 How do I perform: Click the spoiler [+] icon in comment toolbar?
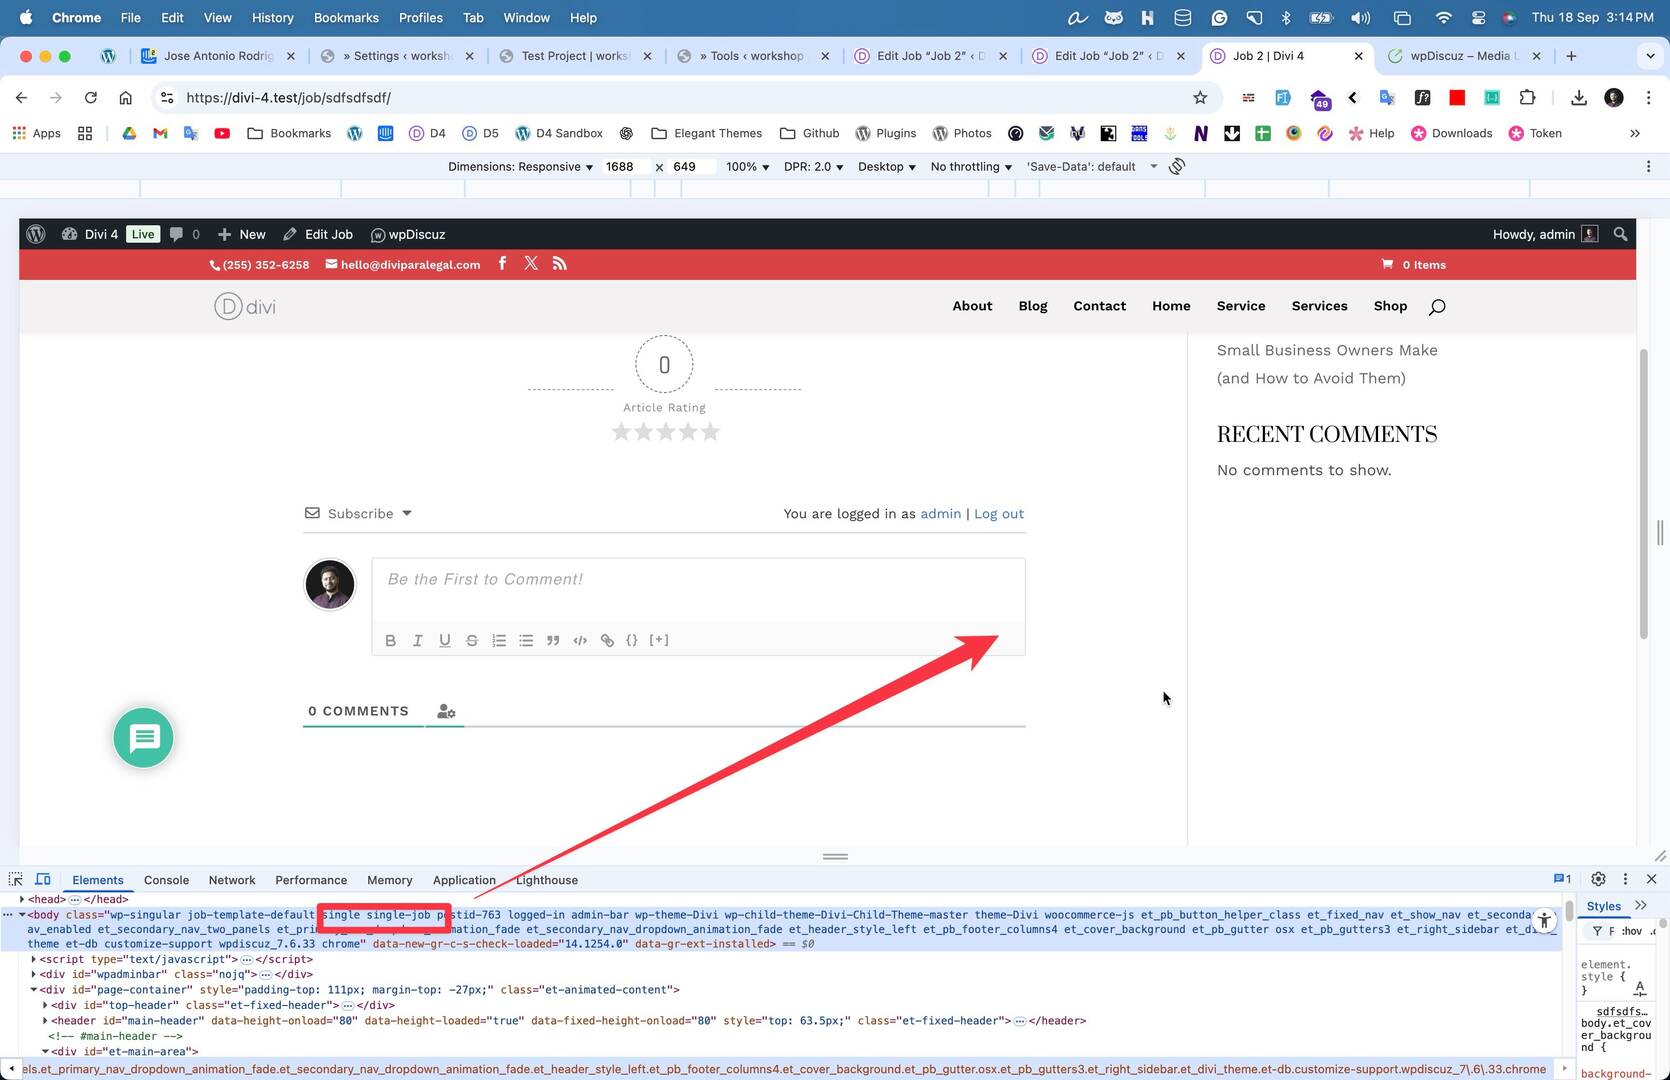659,640
